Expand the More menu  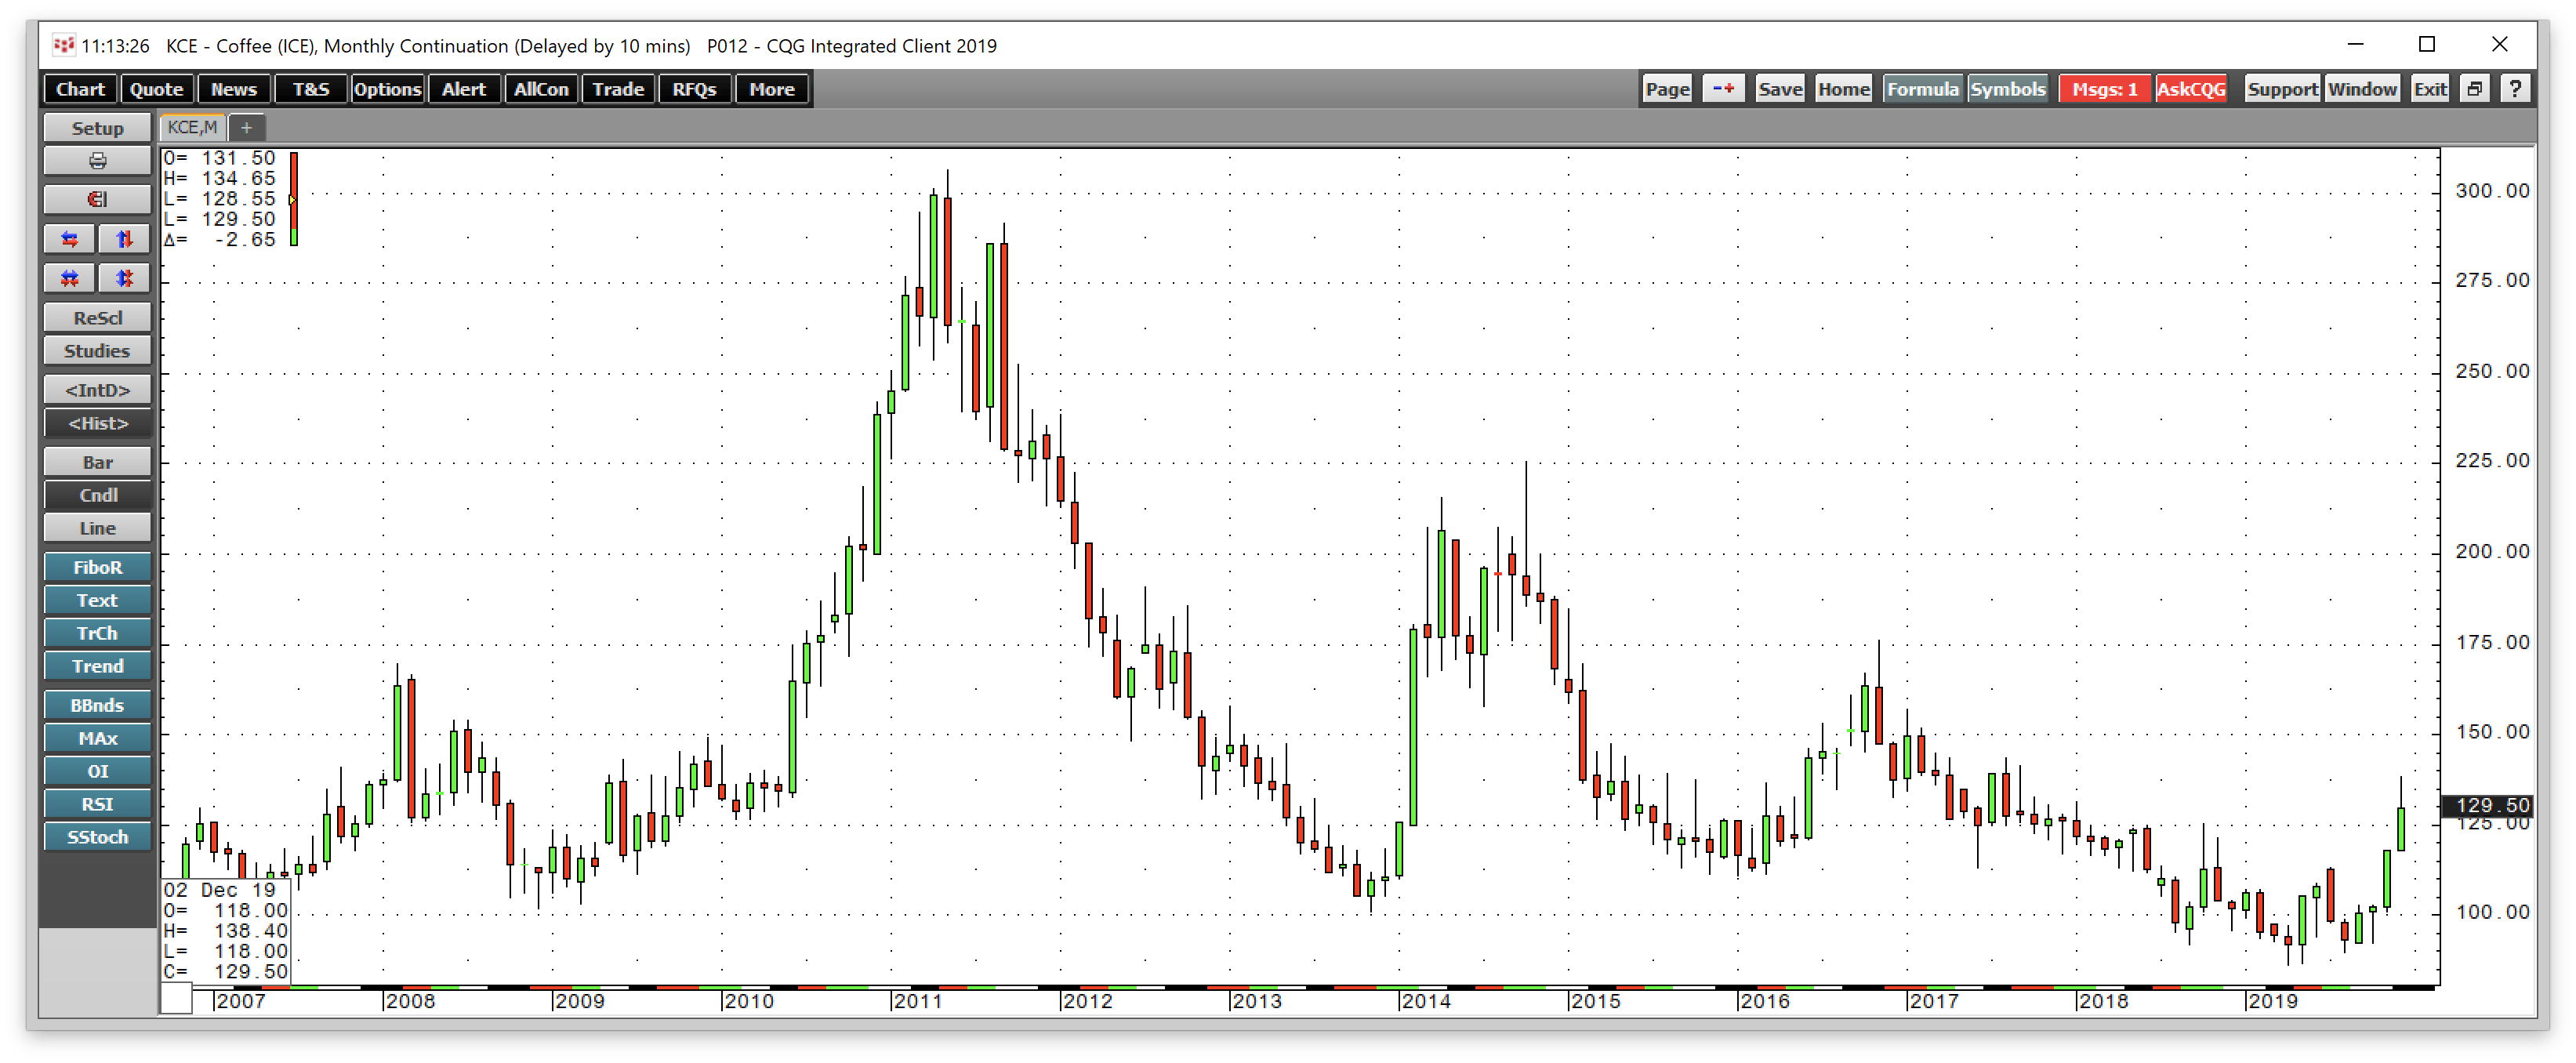[772, 89]
